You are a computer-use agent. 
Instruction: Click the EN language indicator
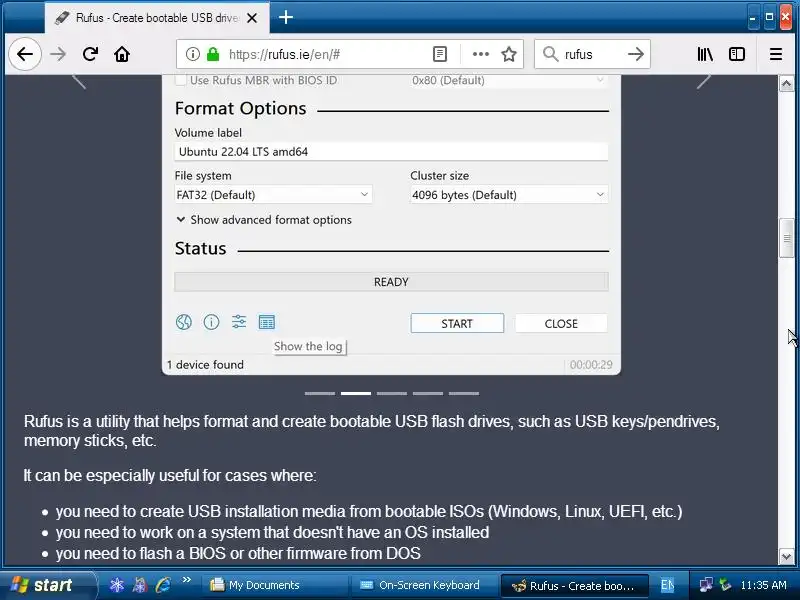[667, 585]
